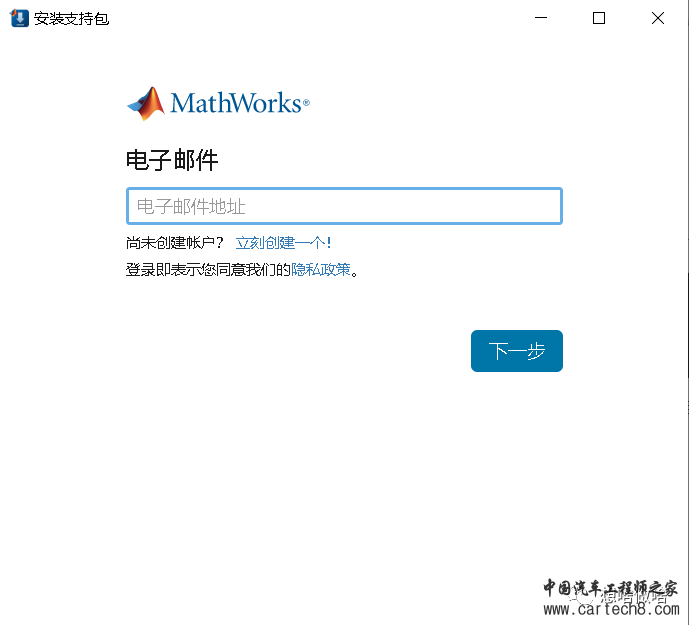Image resolution: width=689 pixels, height=625 pixels.
Task: Open the 隐私政策 privacy policy link
Action: (321, 269)
